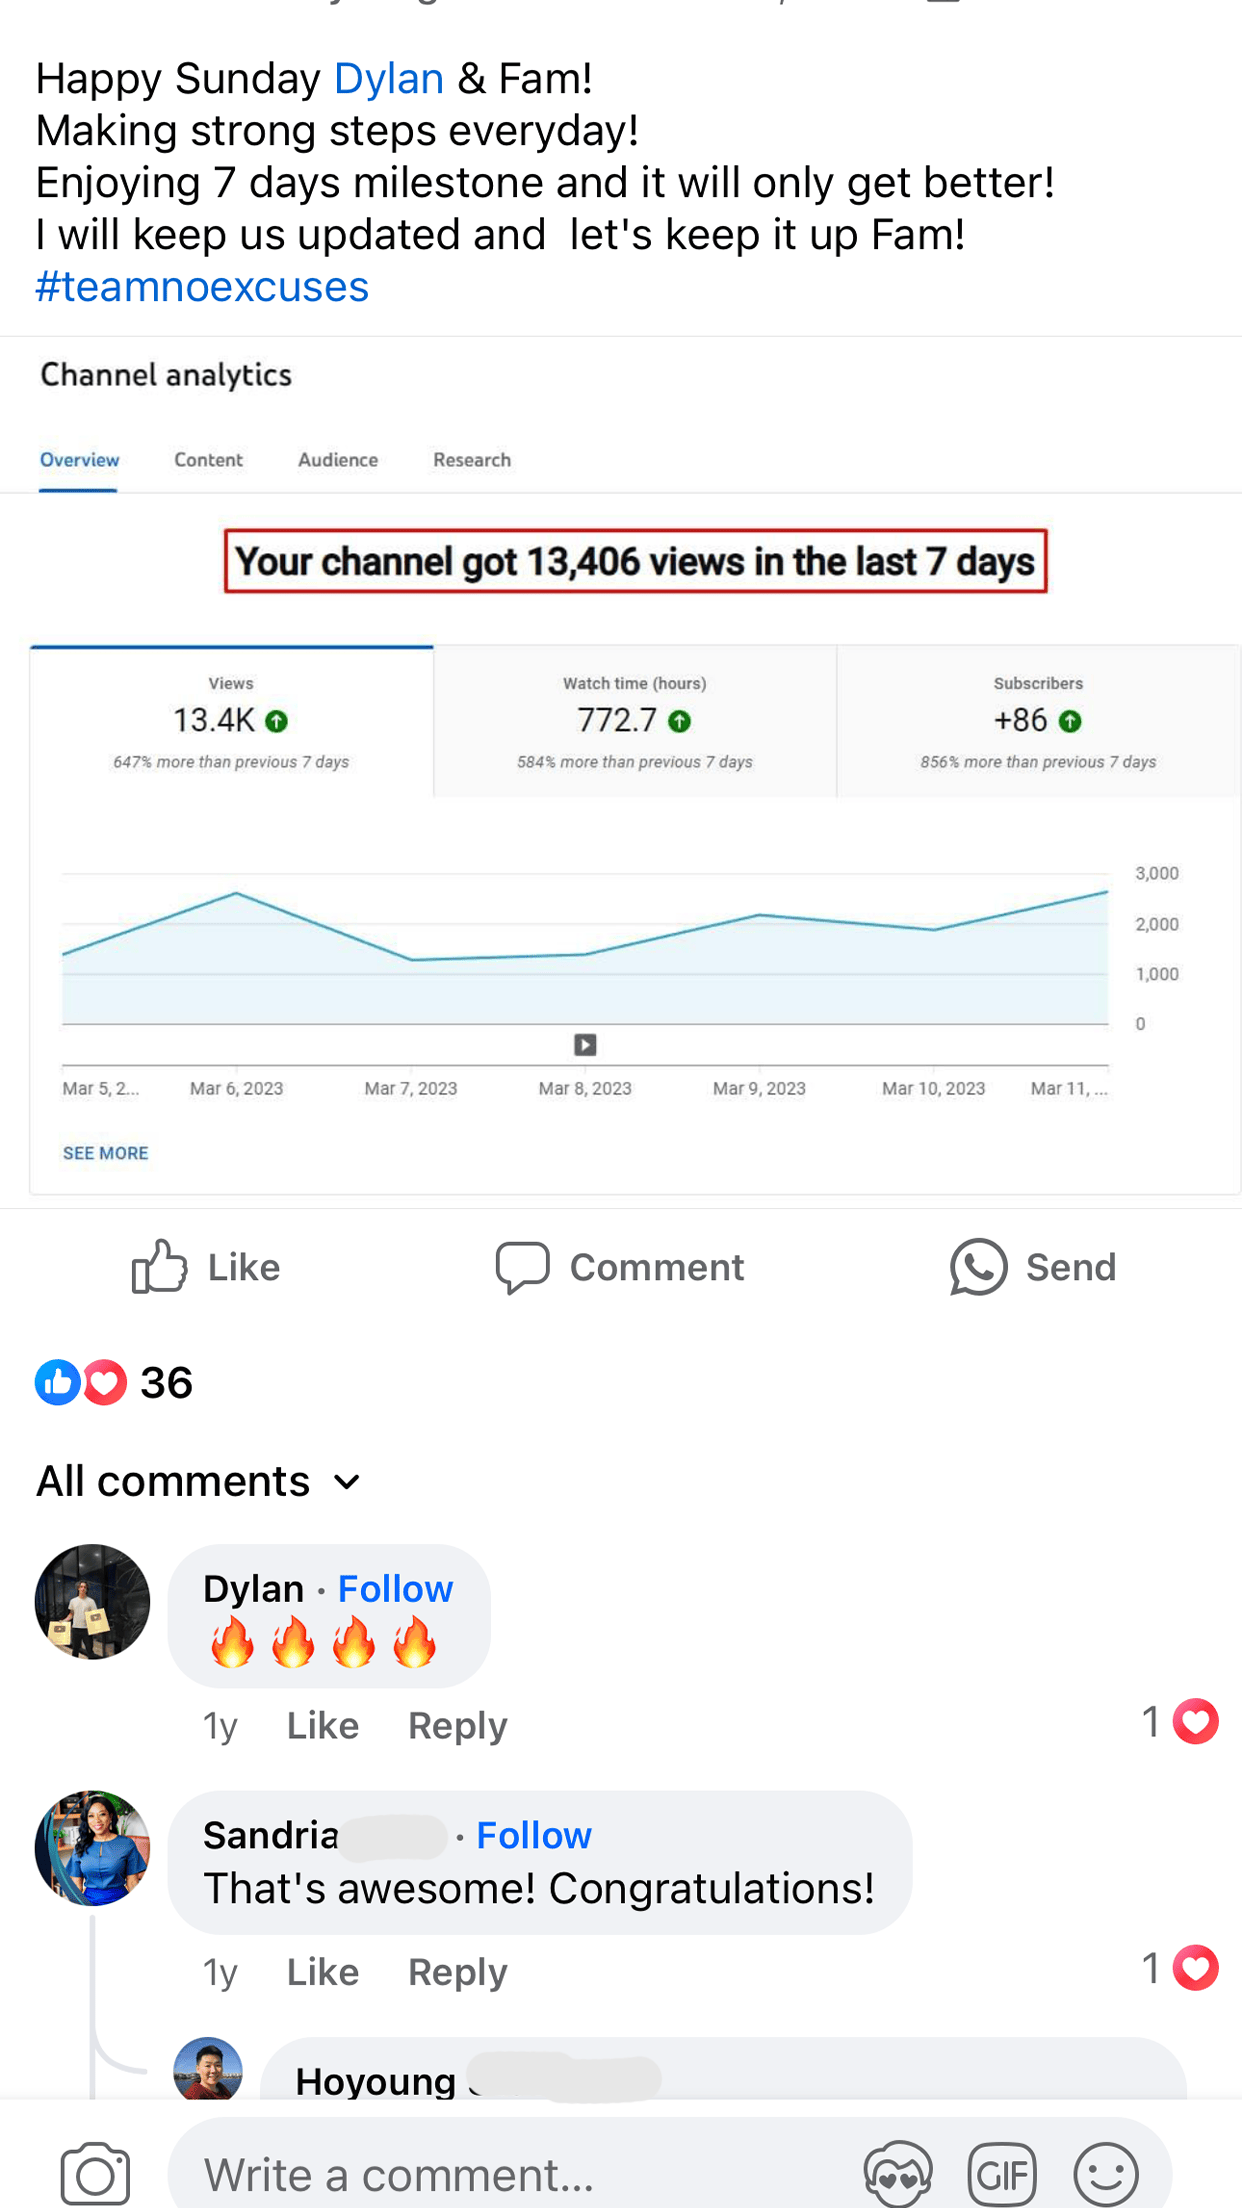
Task: Open the avatar sticker hearts icon
Action: click(x=897, y=2174)
